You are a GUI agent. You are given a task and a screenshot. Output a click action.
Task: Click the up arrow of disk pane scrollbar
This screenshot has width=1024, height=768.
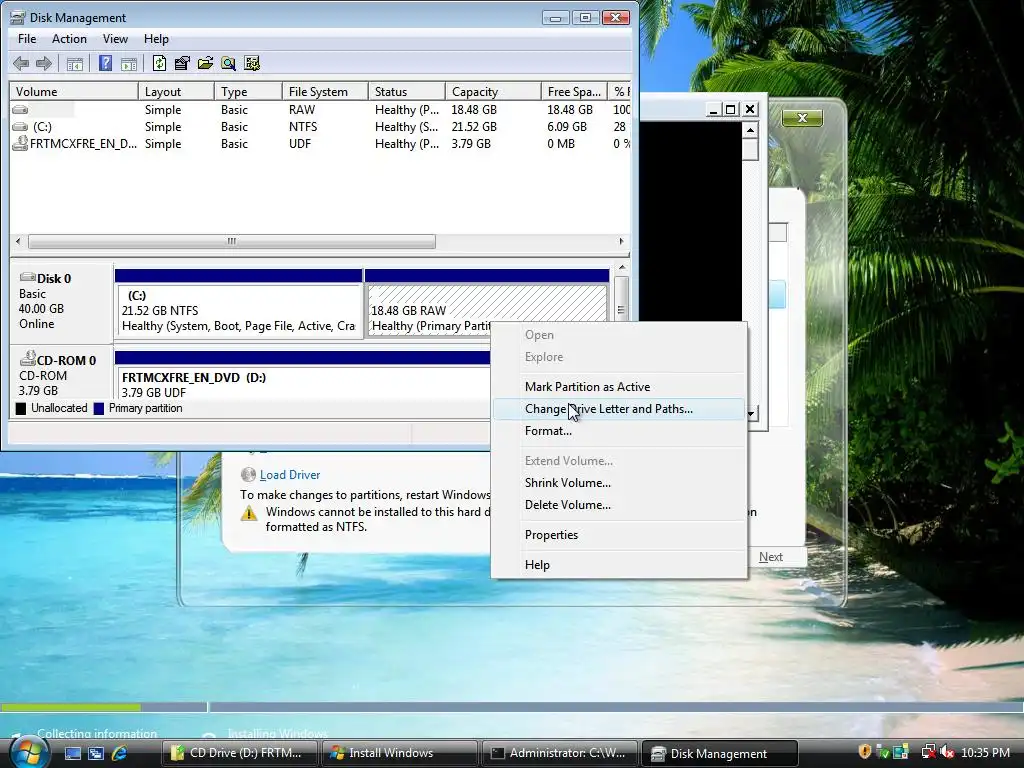622,268
